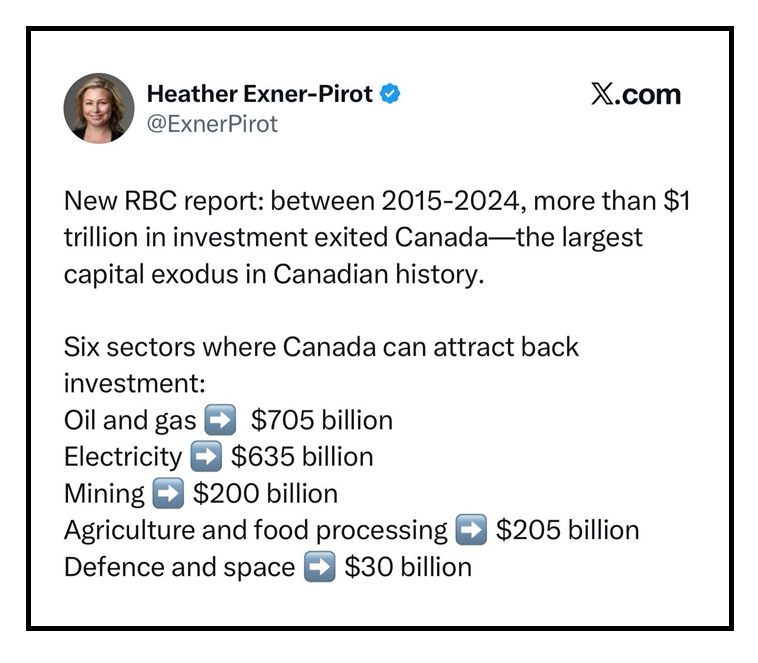Click the arrow emoji after Oil and gas
The height and width of the screenshot is (663, 758).
tap(219, 420)
